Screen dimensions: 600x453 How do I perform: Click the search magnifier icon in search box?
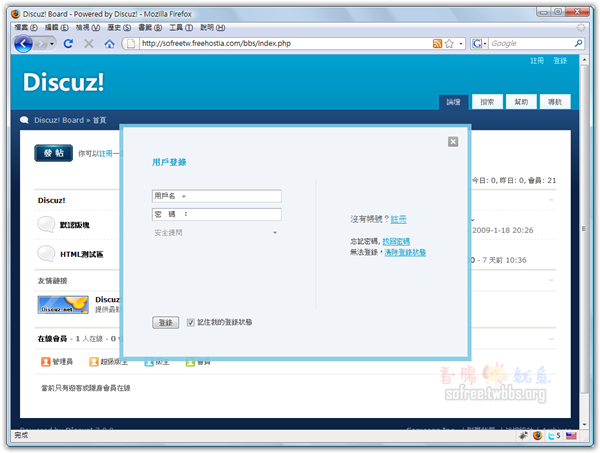pyautogui.click(x=581, y=44)
